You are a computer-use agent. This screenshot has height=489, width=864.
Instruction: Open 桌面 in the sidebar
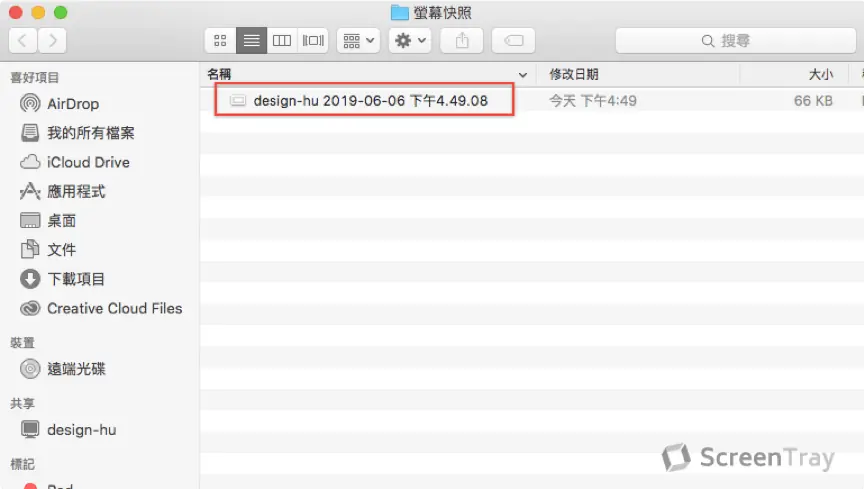62,221
